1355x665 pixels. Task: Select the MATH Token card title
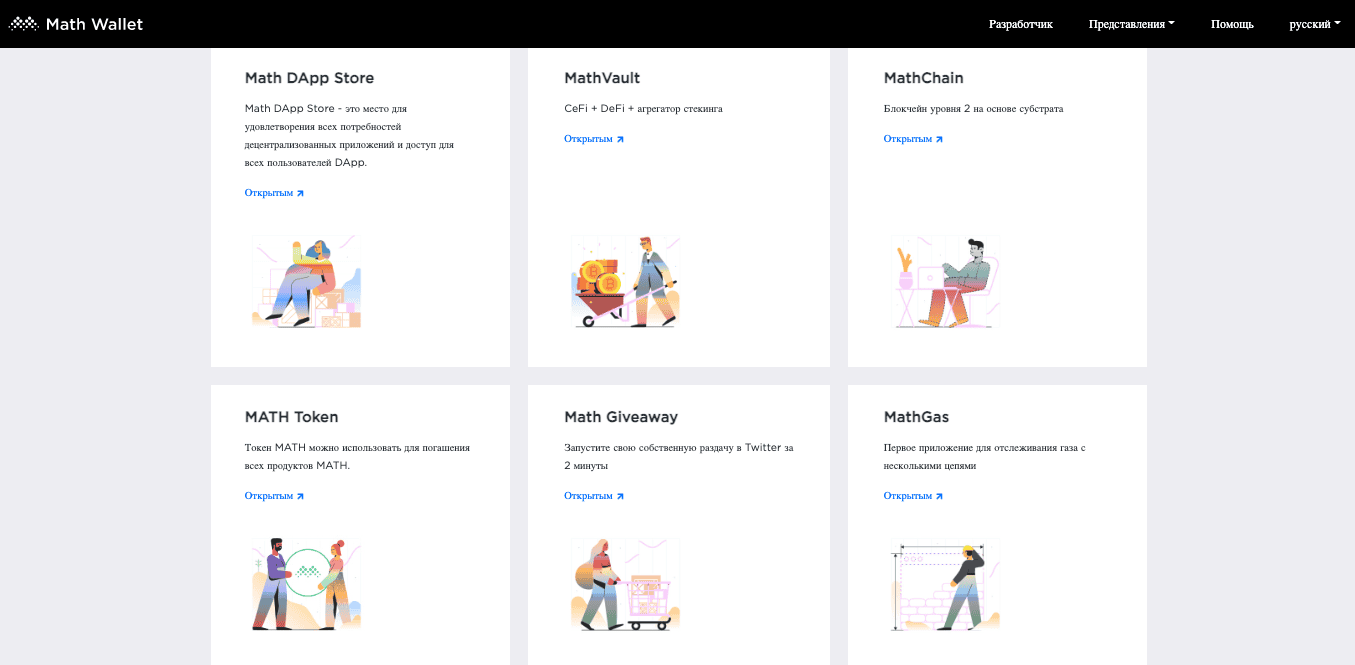coord(292,417)
